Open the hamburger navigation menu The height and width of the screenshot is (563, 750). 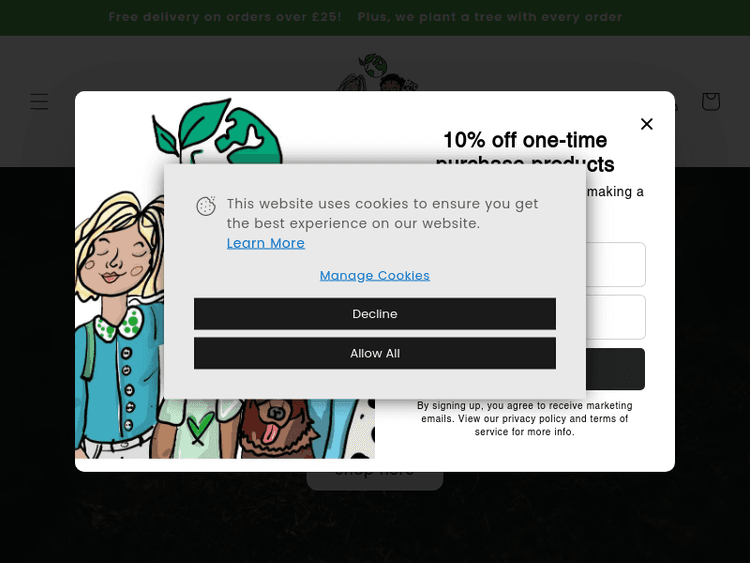point(39,101)
